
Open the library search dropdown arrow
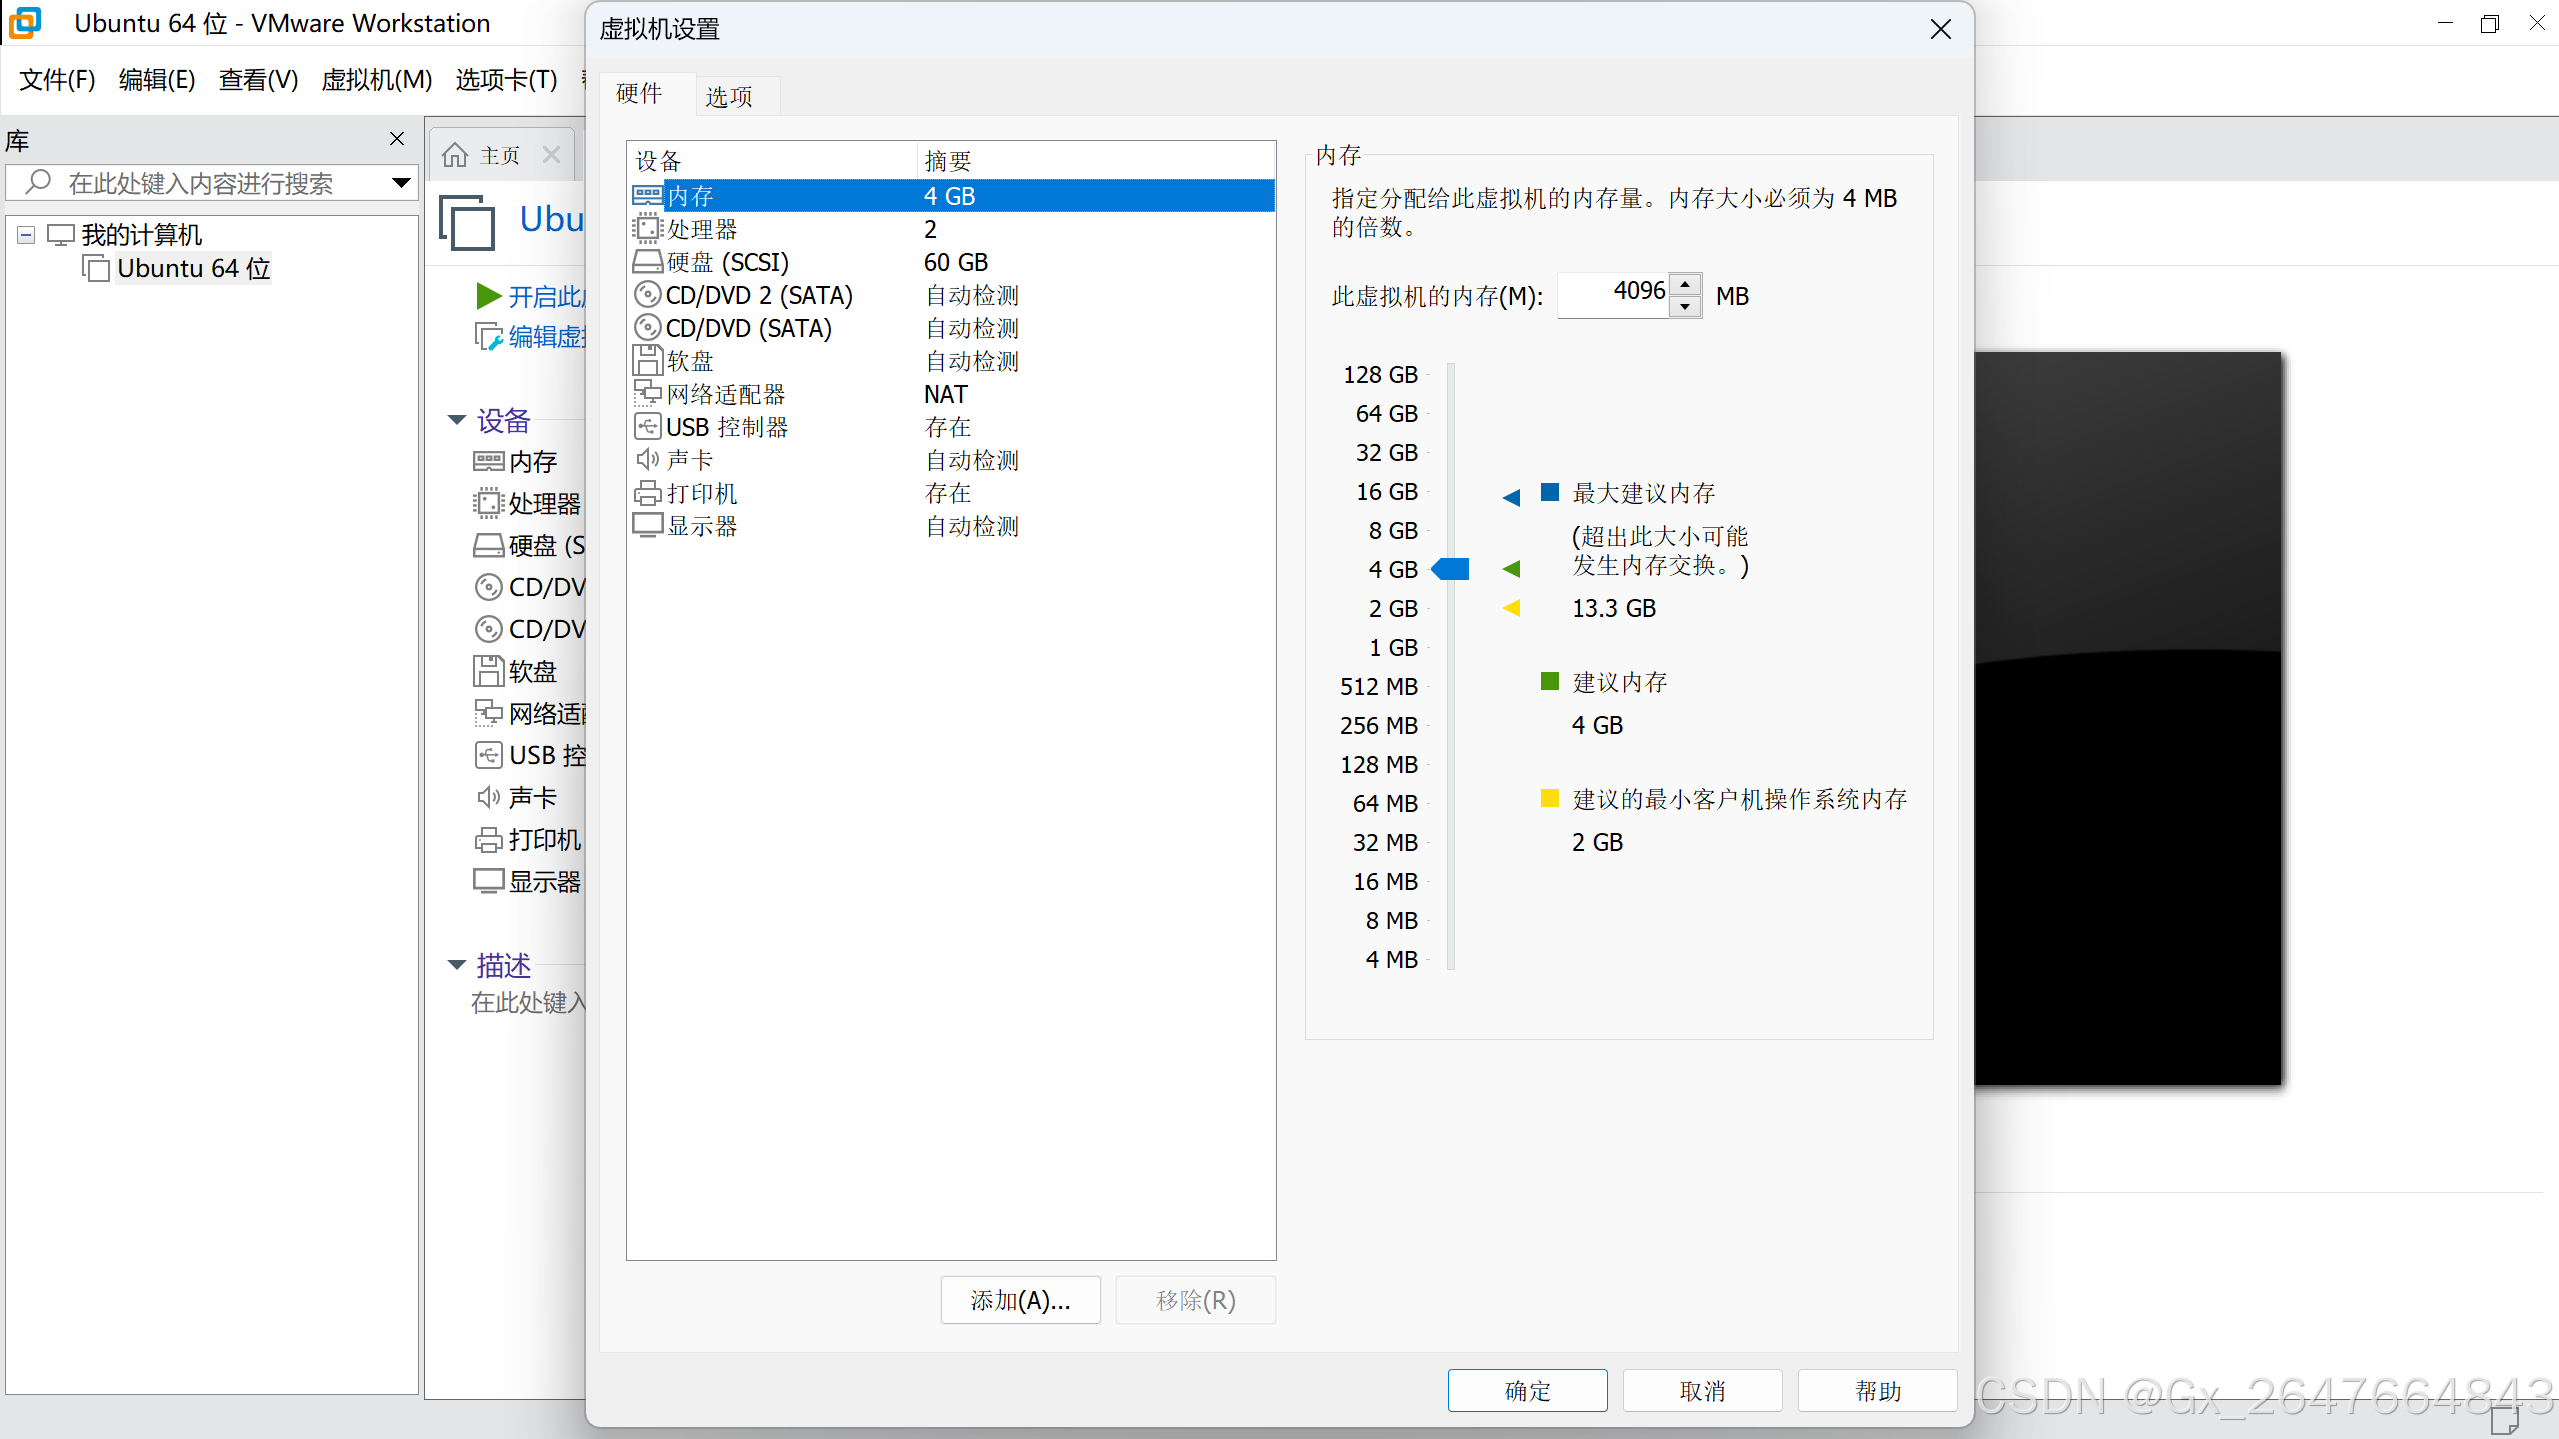401,183
